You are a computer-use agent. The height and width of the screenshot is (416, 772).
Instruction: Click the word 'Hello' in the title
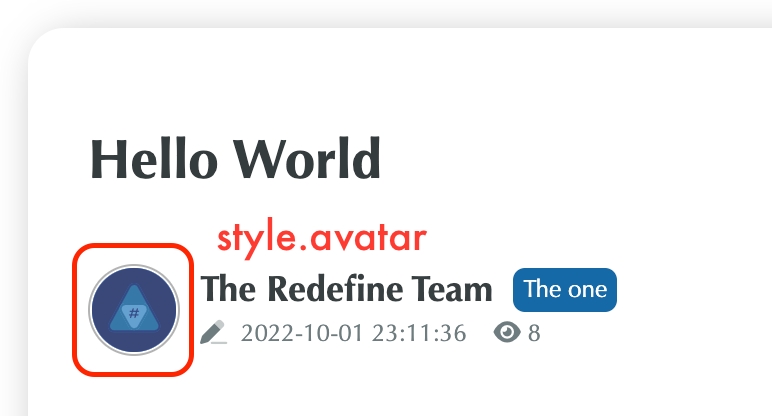coord(154,160)
